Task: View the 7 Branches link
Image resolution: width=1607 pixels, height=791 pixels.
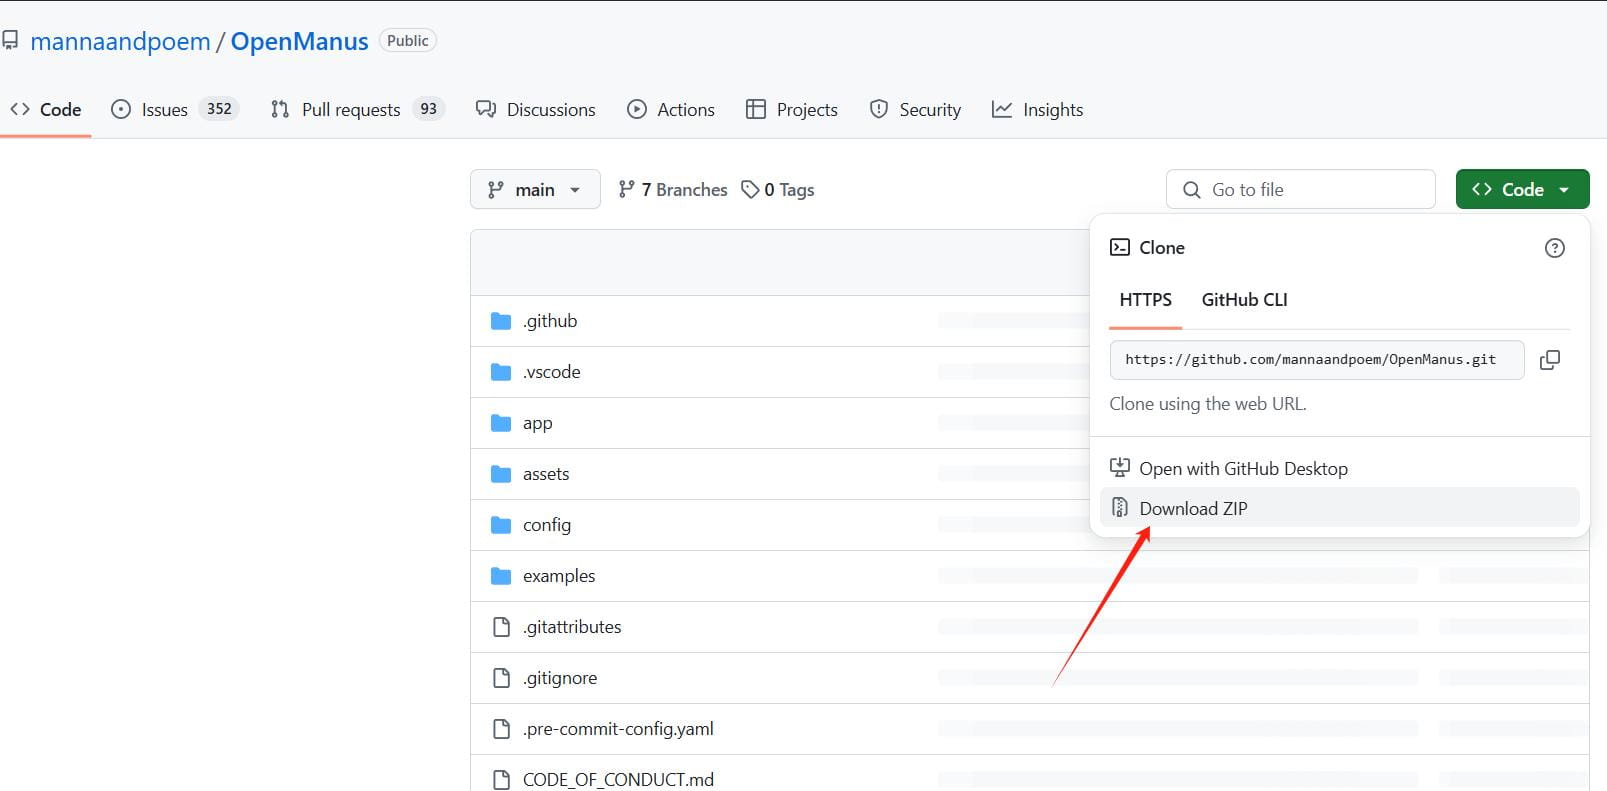Action: click(x=672, y=189)
